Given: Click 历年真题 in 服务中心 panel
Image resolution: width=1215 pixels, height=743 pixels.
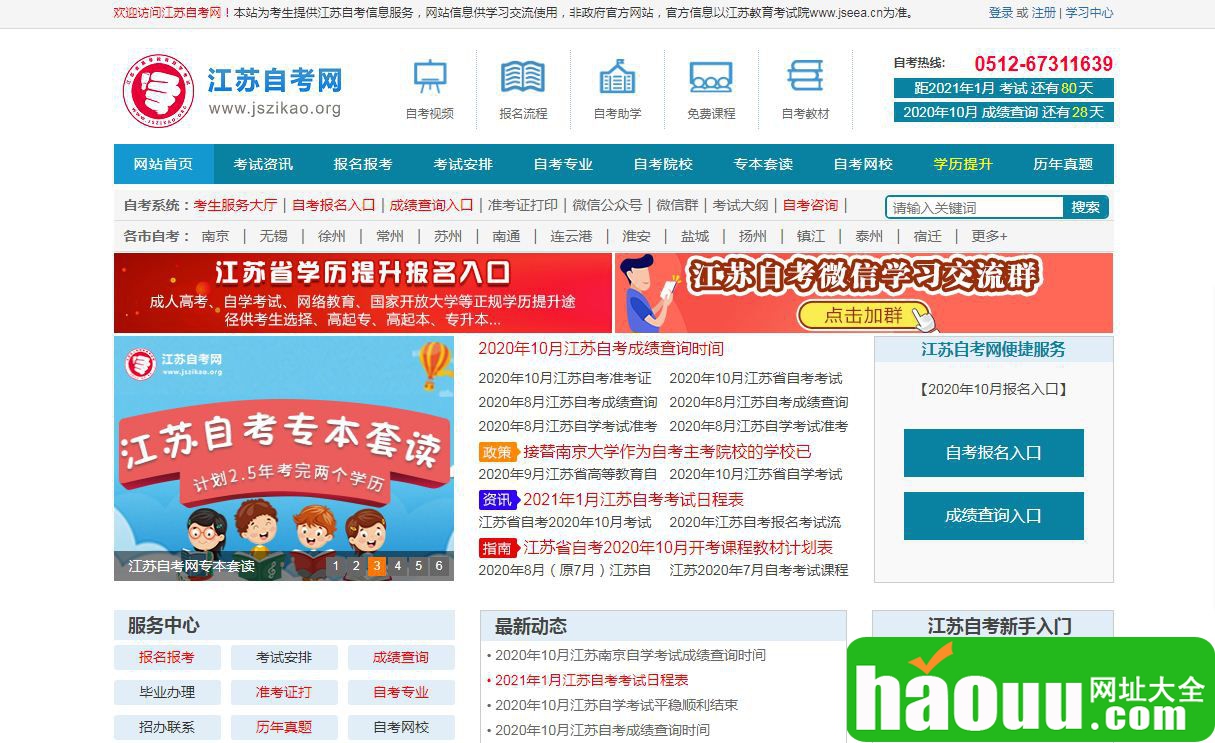Looking at the screenshot, I should click(284, 727).
